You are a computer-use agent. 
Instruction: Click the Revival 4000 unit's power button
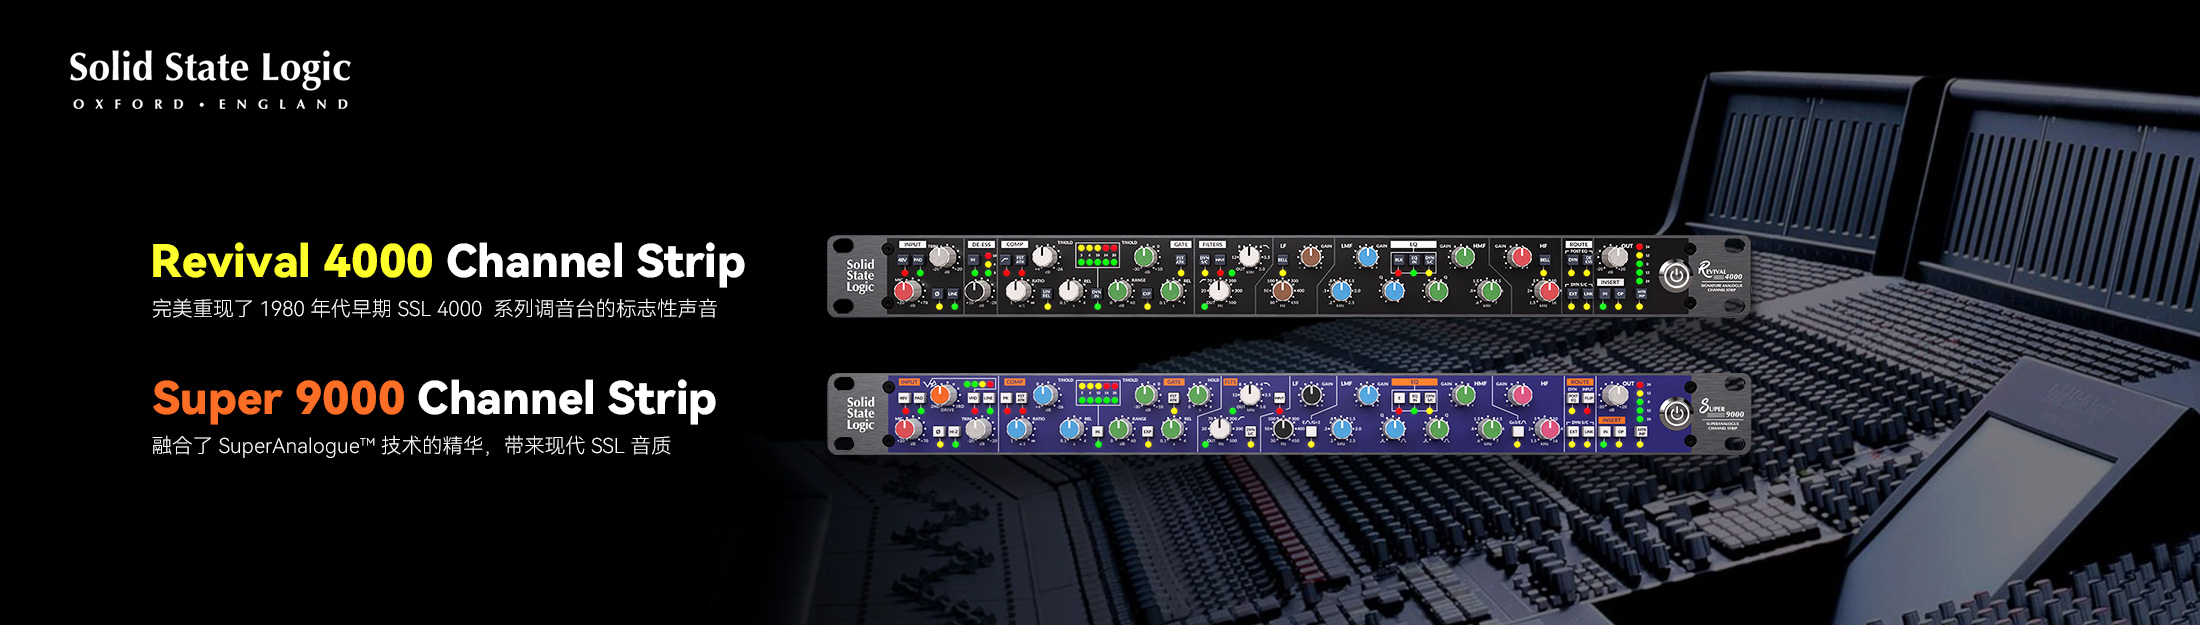click(1675, 275)
